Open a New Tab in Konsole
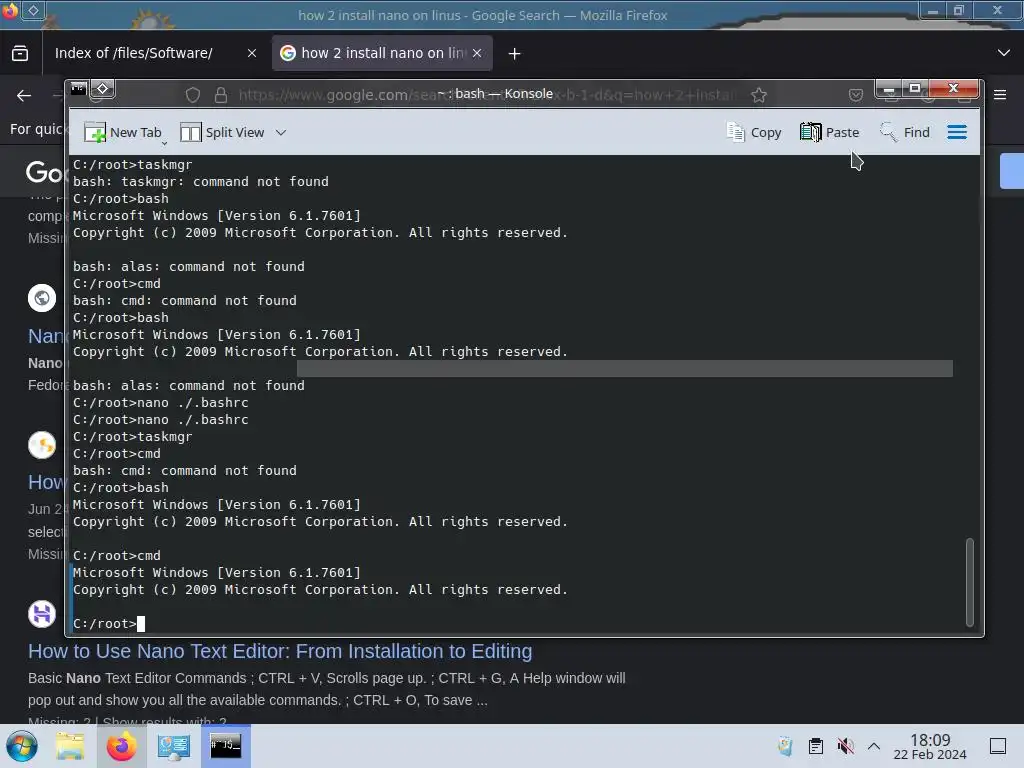The height and width of the screenshot is (768, 1024). (x=123, y=133)
